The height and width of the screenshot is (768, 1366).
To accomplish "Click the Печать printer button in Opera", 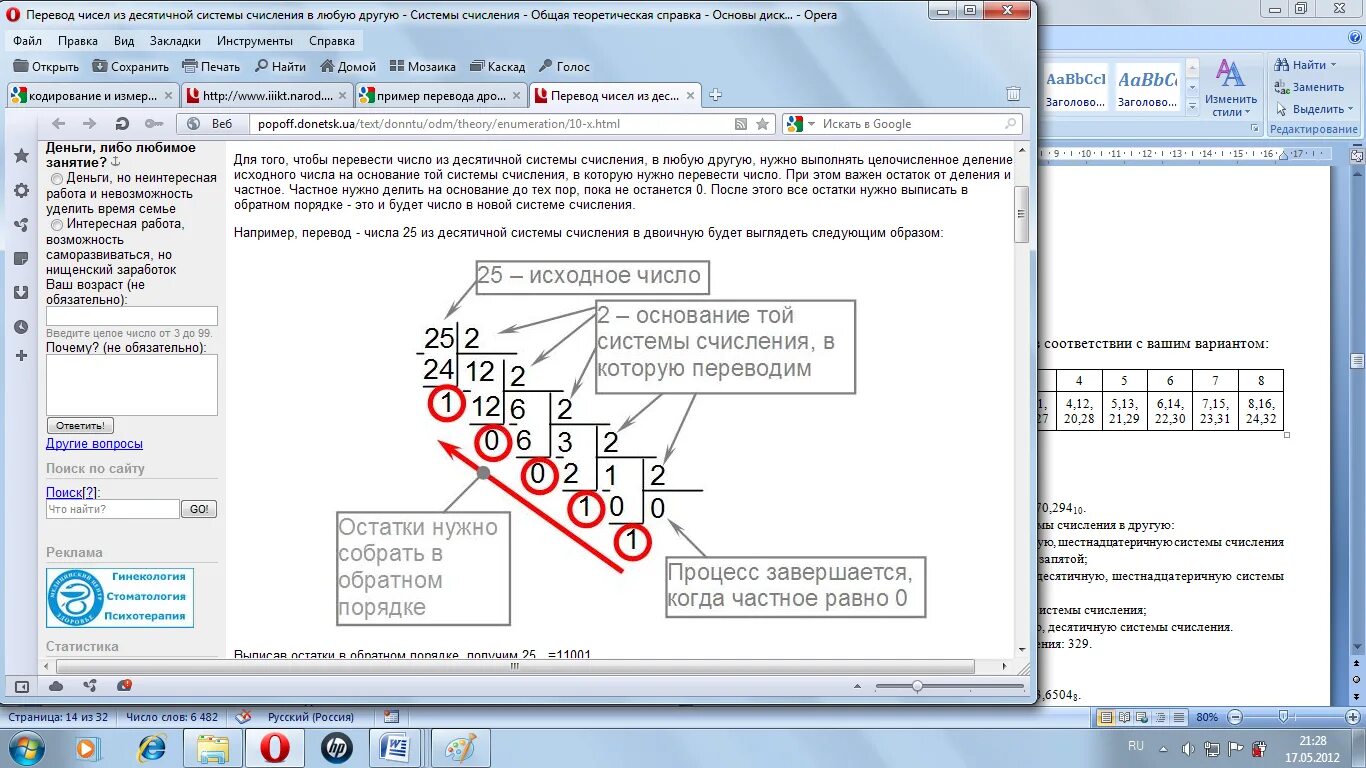I will [211, 67].
